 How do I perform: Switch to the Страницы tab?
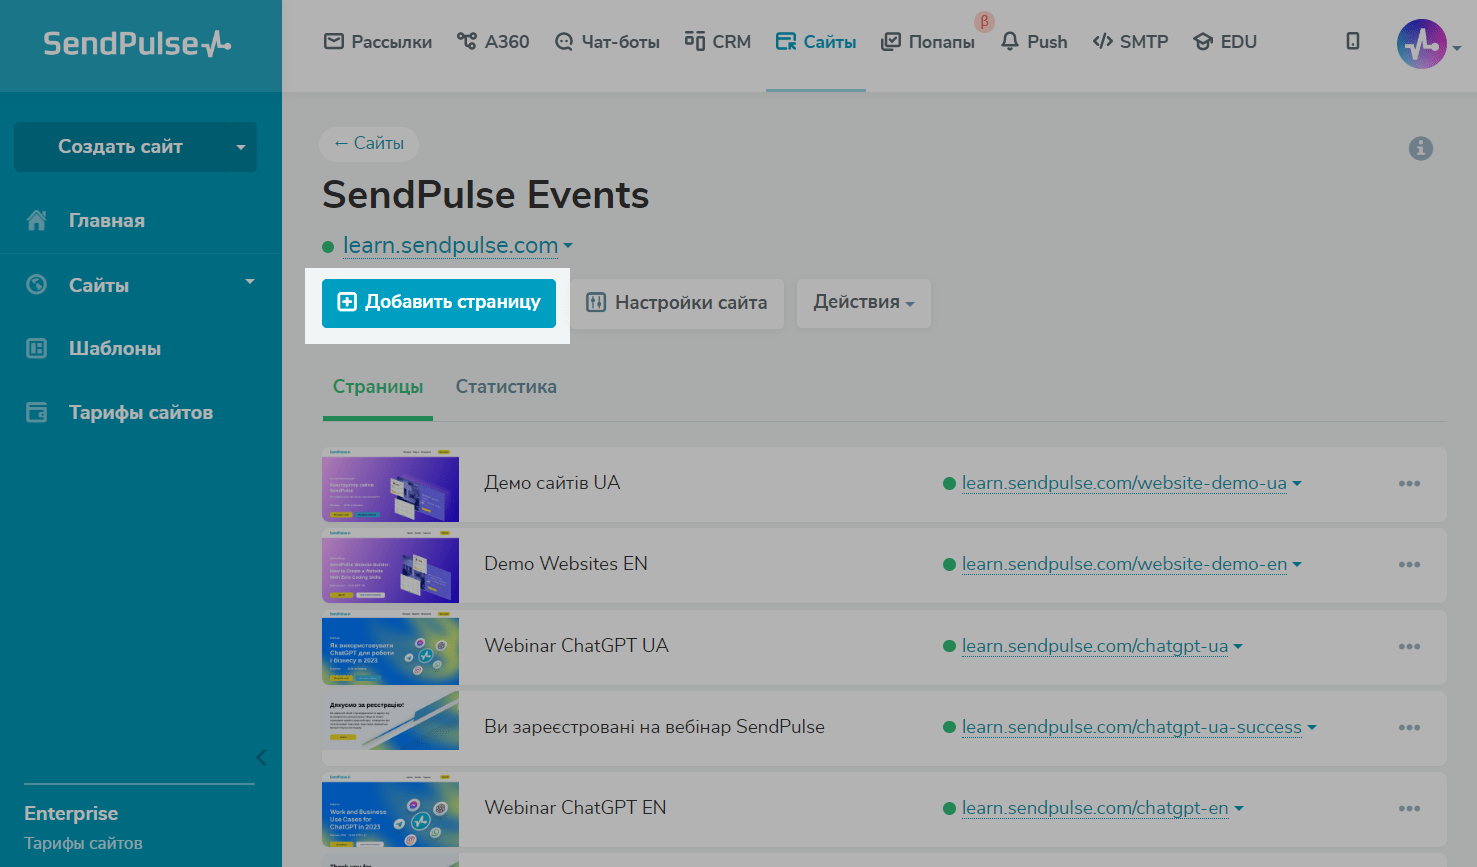[x=378, y=387]
